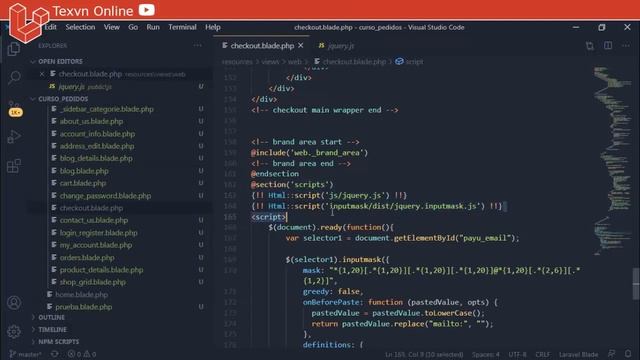Open _sidebar_categorie.blade.php file
This screenshot has height=360, width=640.
tap(106, 109)
